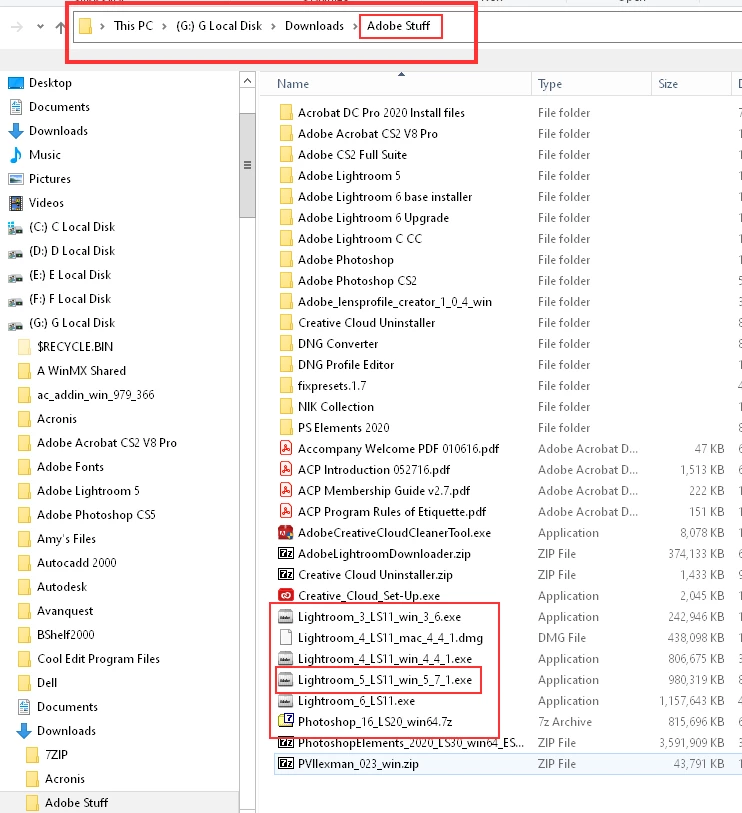Click the 980,319 KB size cell

click(696, 680)
